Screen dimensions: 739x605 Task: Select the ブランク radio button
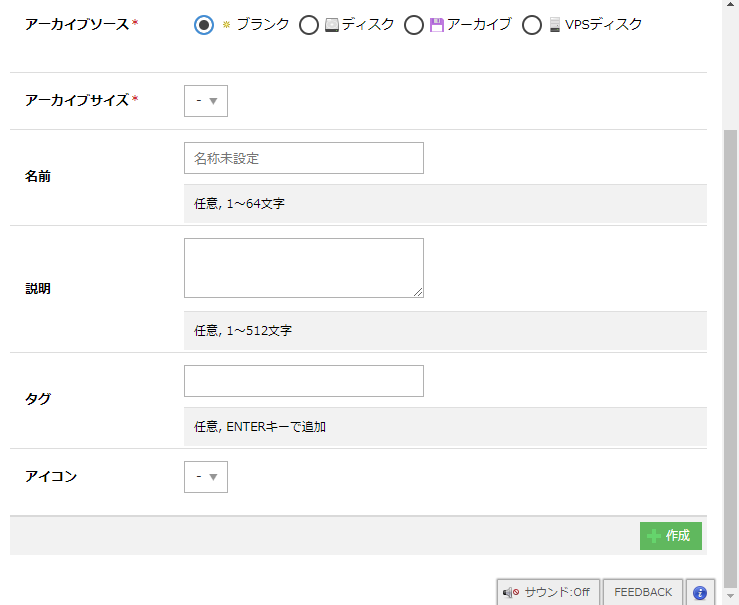(204, 25)
